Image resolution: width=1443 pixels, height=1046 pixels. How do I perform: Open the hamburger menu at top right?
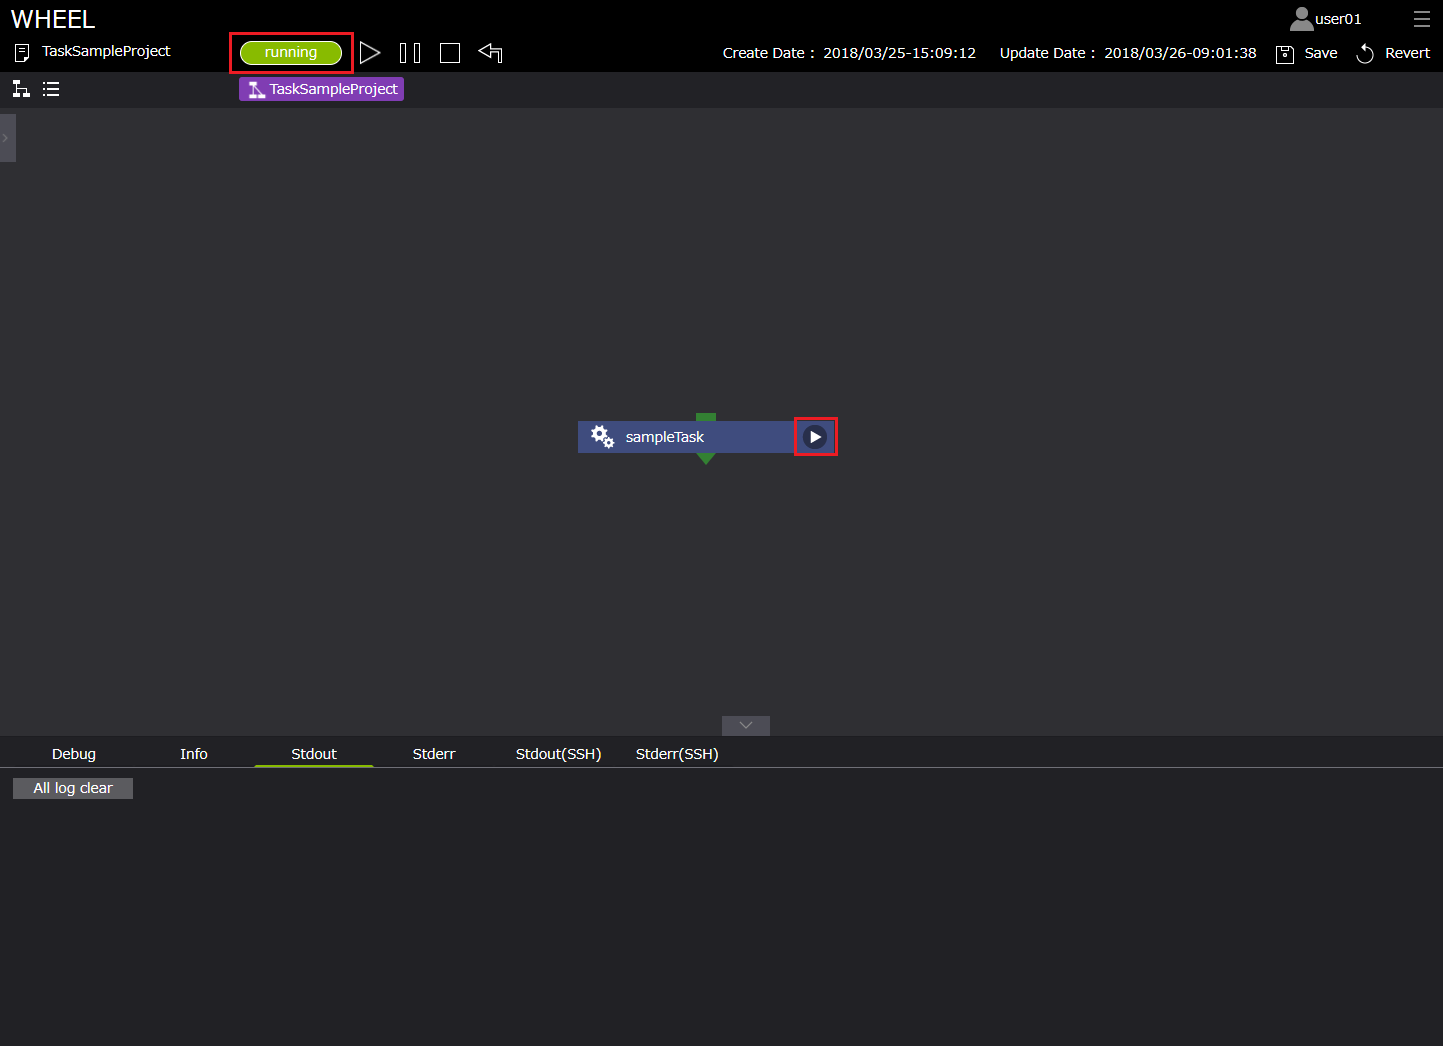(x=1421, y=19)
